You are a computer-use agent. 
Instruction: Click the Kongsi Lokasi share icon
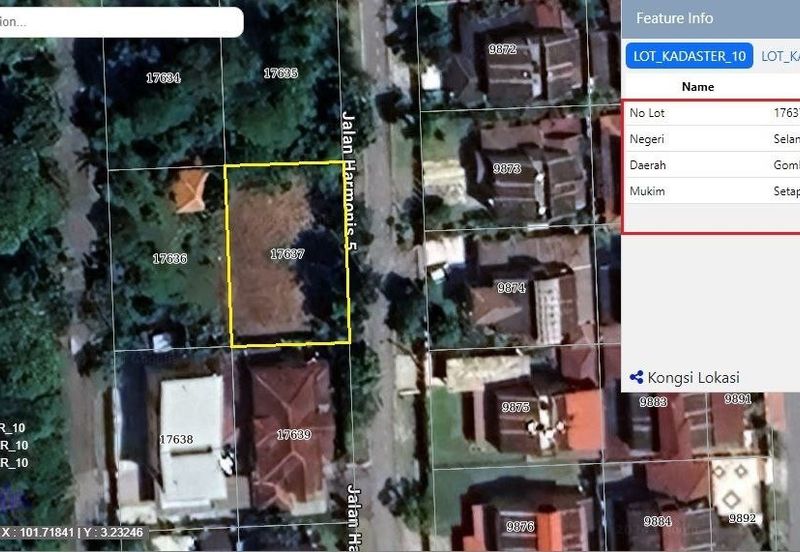pyautogui.click(x=636, y=378)
